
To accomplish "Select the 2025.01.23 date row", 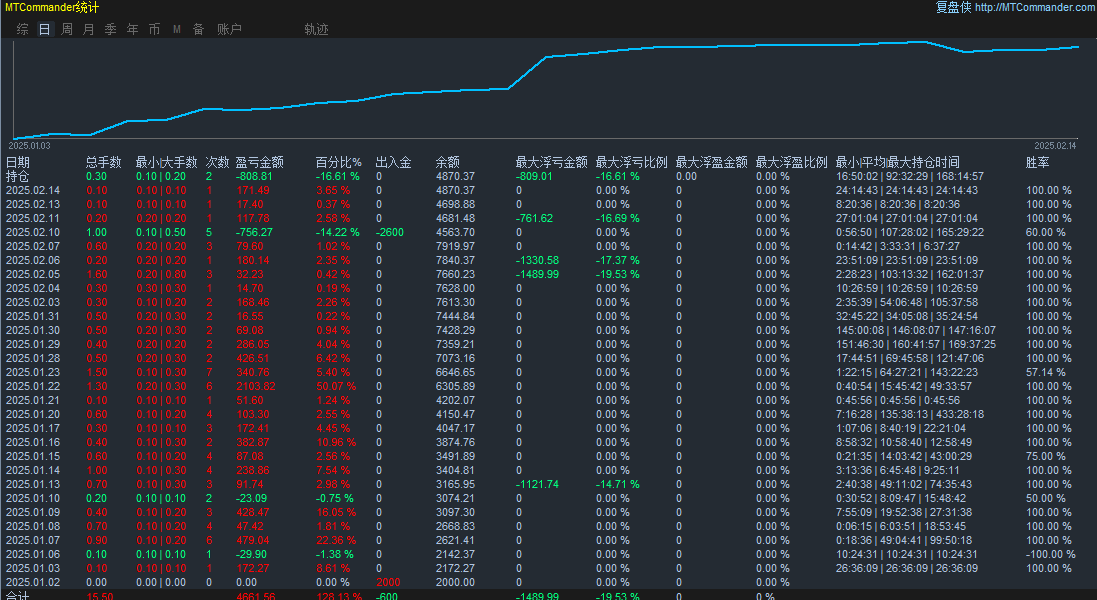I will click(x=33, y=372).
